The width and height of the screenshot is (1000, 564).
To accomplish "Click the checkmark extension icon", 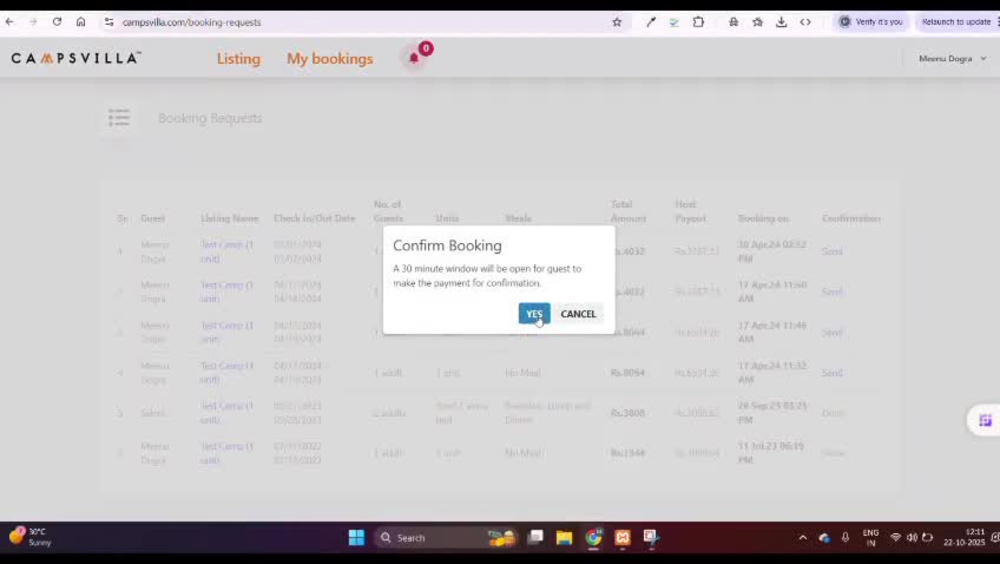I will [x=674, y=22].
